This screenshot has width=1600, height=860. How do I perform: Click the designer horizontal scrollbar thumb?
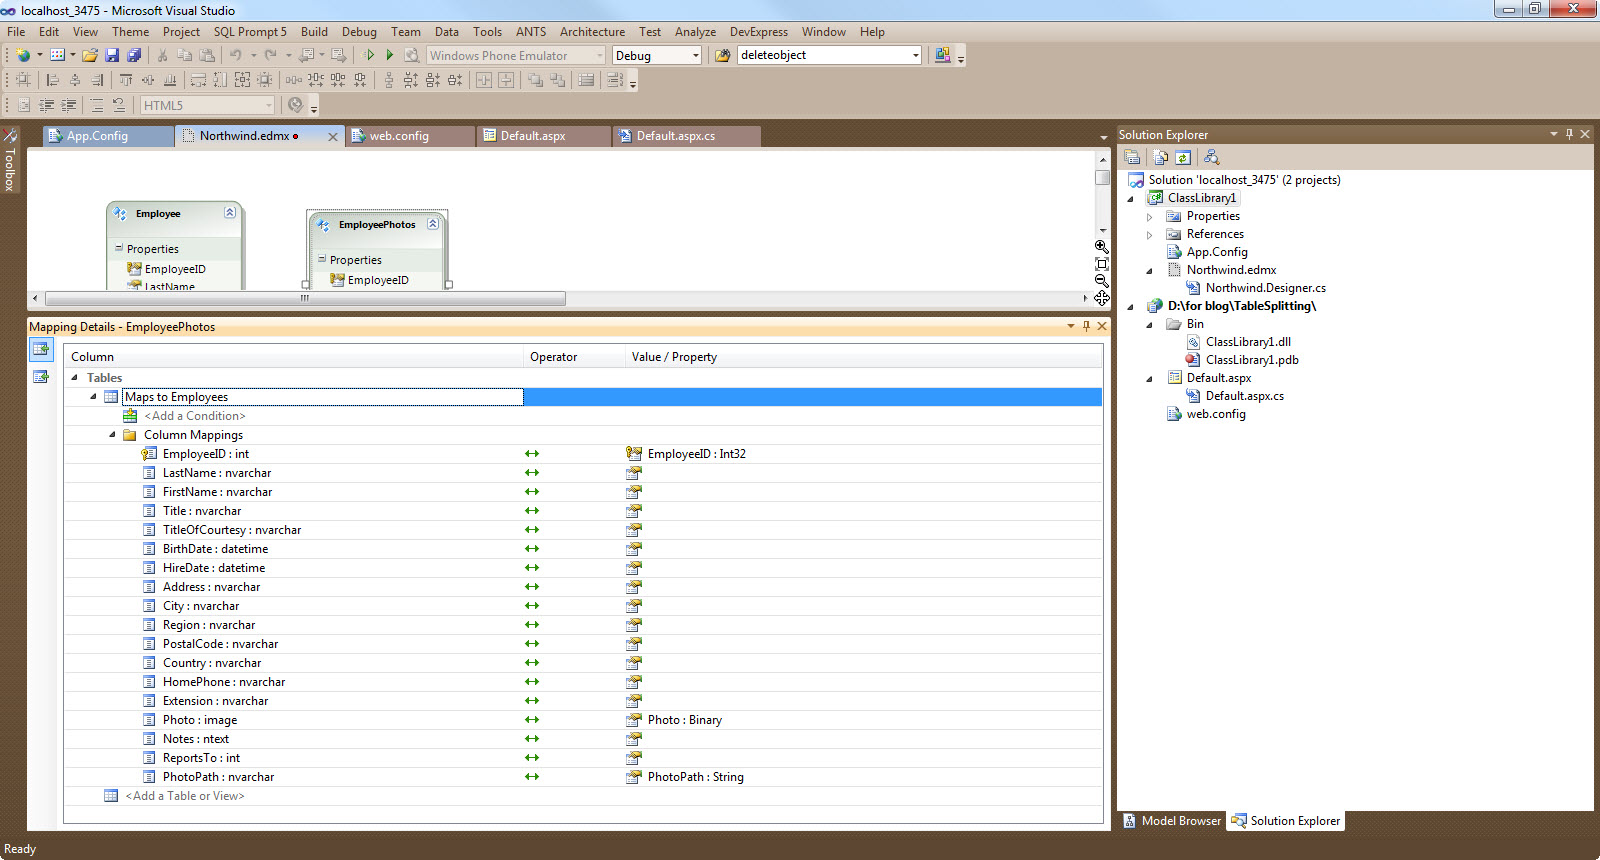click(x=305, y=298)
